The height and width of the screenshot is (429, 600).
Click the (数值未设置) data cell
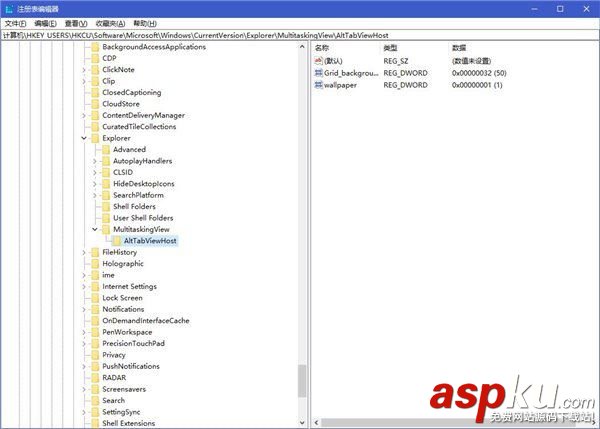point(471,60)
